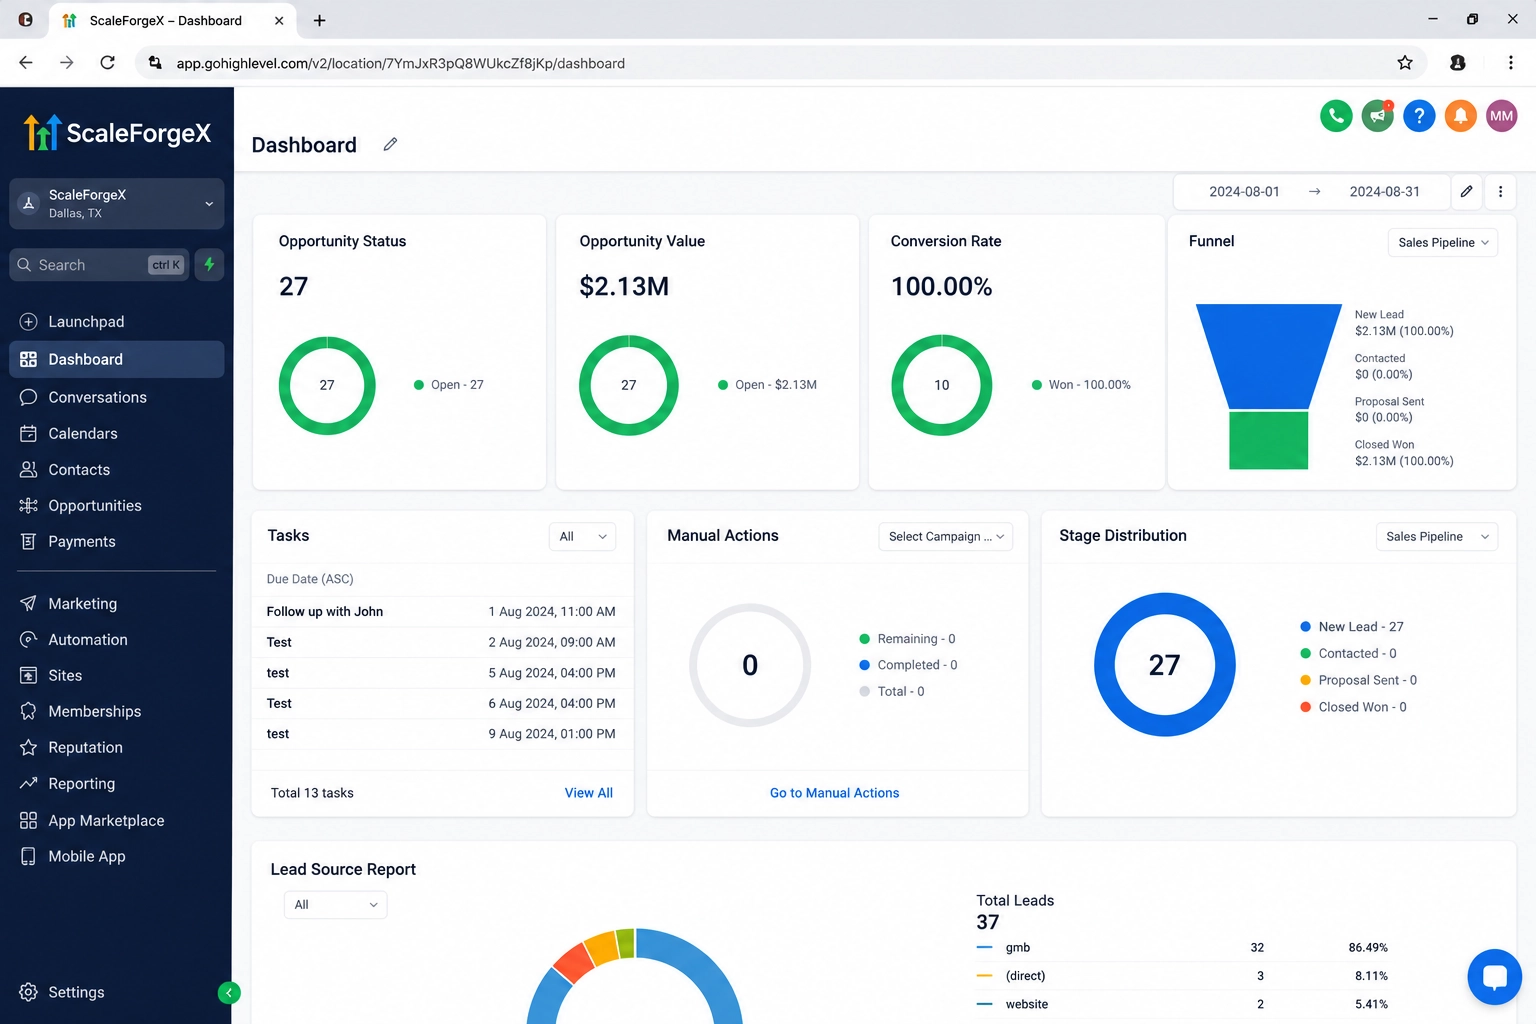Open Tasks All filter dropdown
This screenshot has height=1024, width=1536.
[582, 536]
